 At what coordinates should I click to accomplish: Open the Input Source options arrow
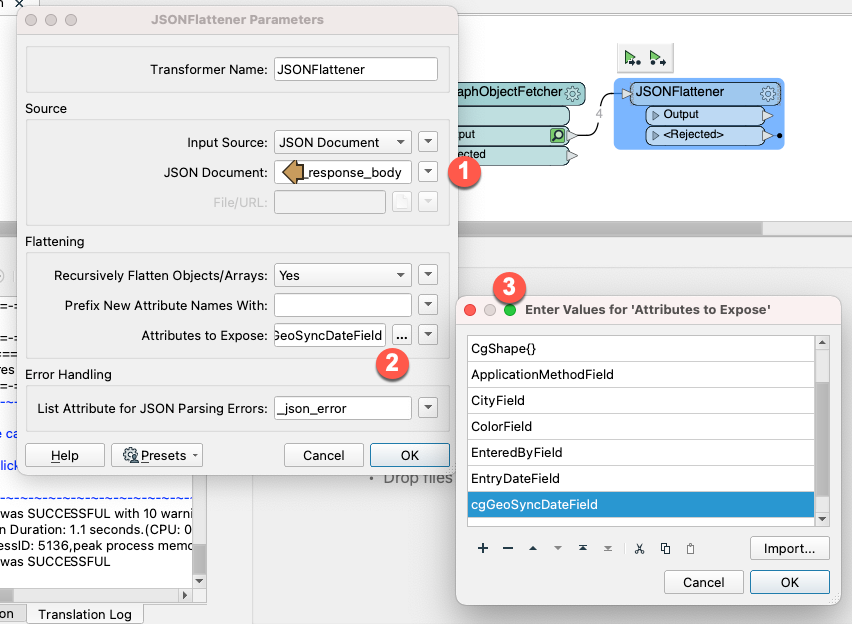click(428, 142)
